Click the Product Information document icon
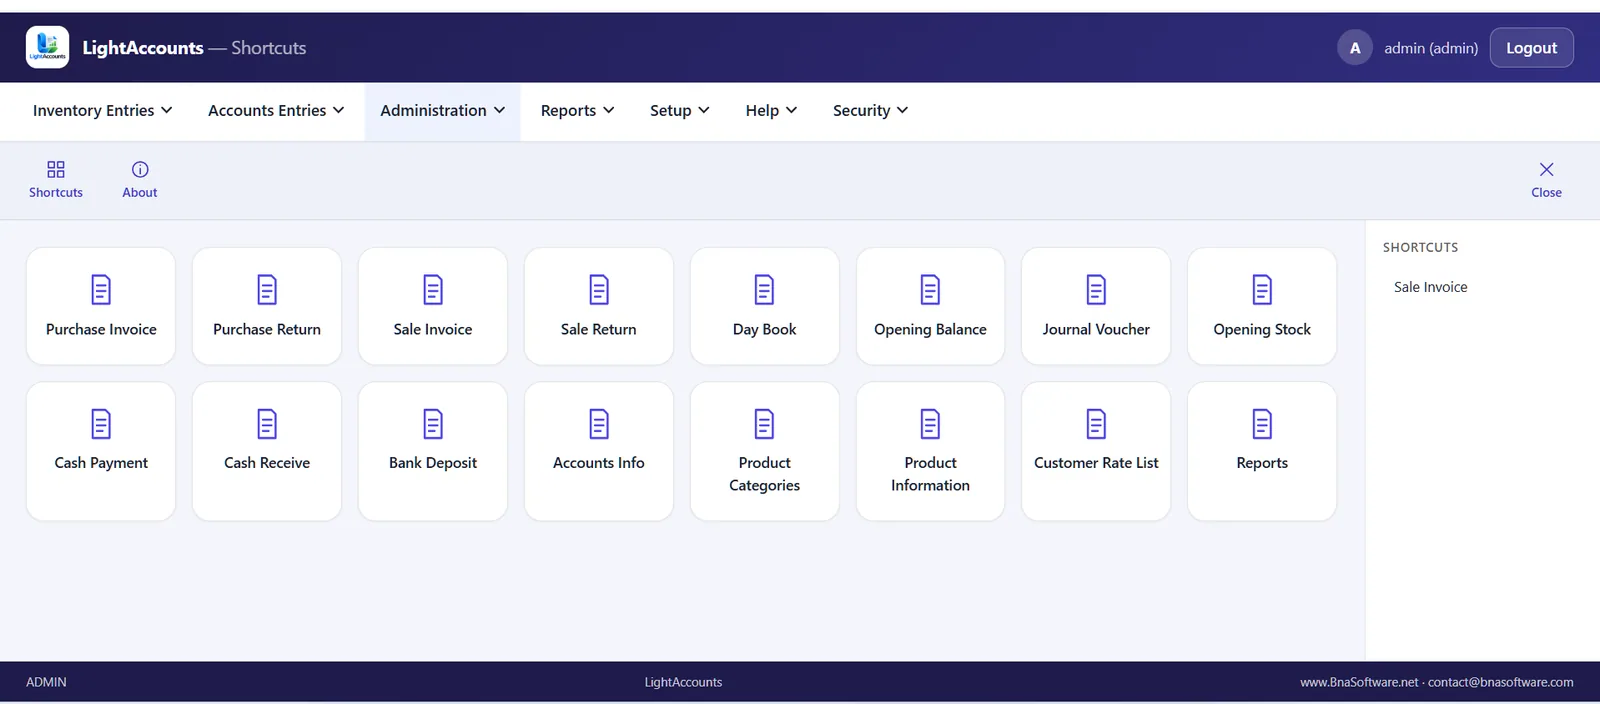1600x704 pixels. point(930,424)
